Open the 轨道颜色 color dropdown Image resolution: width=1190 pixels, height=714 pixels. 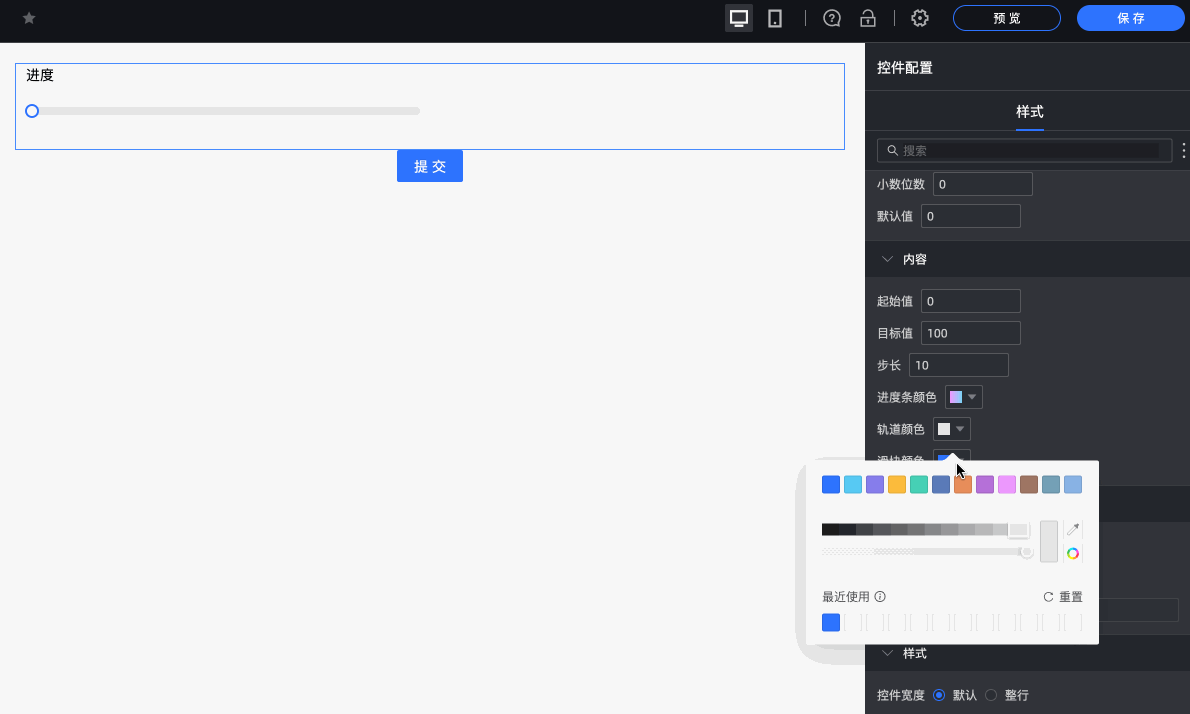point(951,429)
